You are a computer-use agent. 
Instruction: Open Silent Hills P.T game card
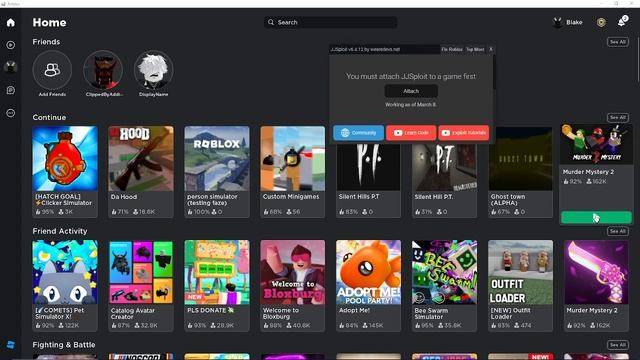coord(369,180)
